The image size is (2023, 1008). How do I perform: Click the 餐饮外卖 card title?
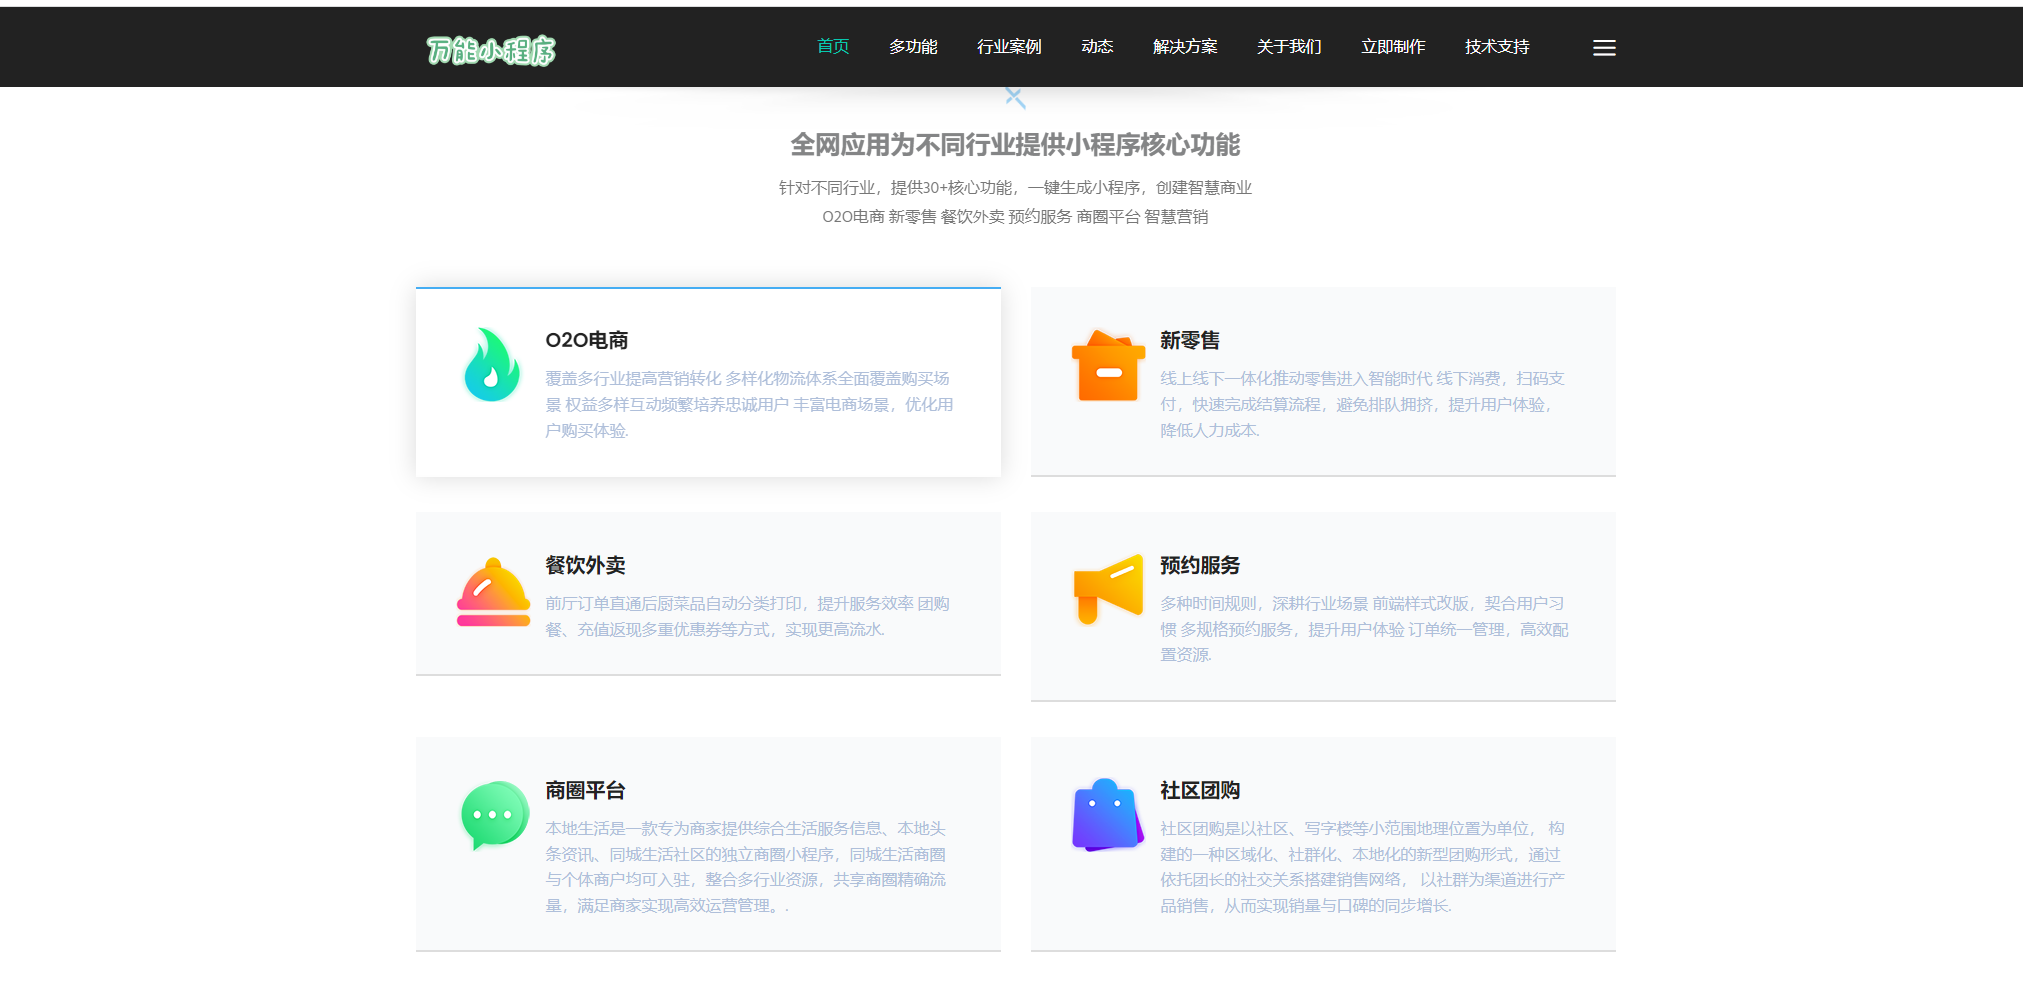[x=585, y=565]
